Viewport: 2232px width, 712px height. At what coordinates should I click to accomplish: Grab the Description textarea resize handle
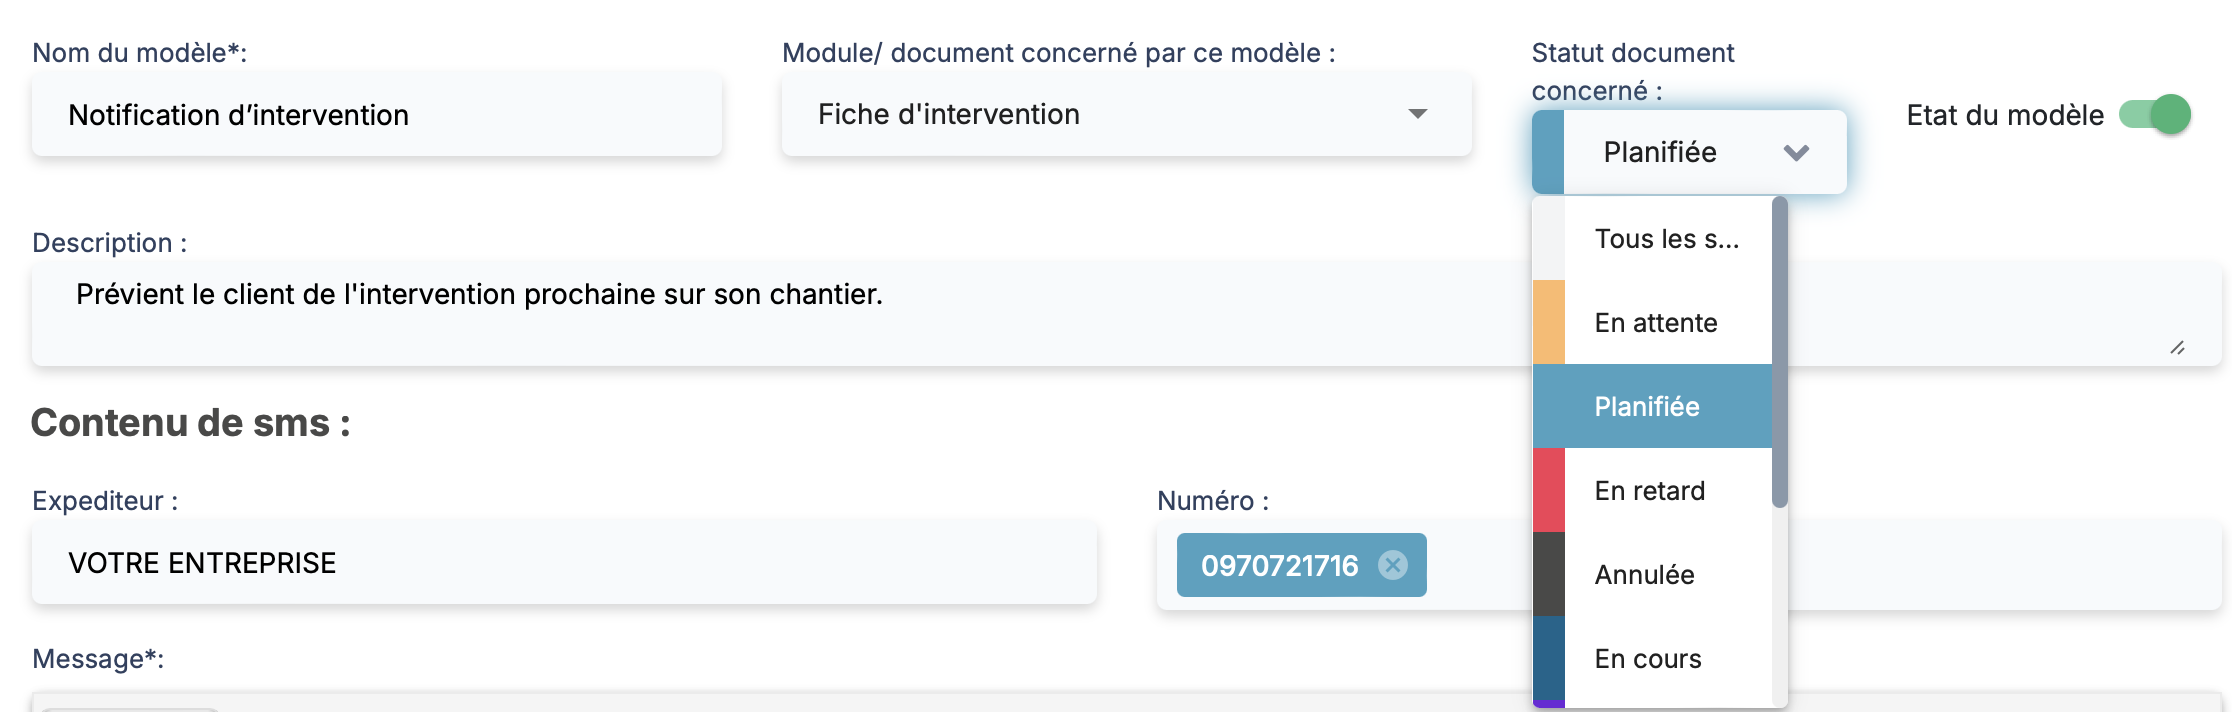point(2177,348)
